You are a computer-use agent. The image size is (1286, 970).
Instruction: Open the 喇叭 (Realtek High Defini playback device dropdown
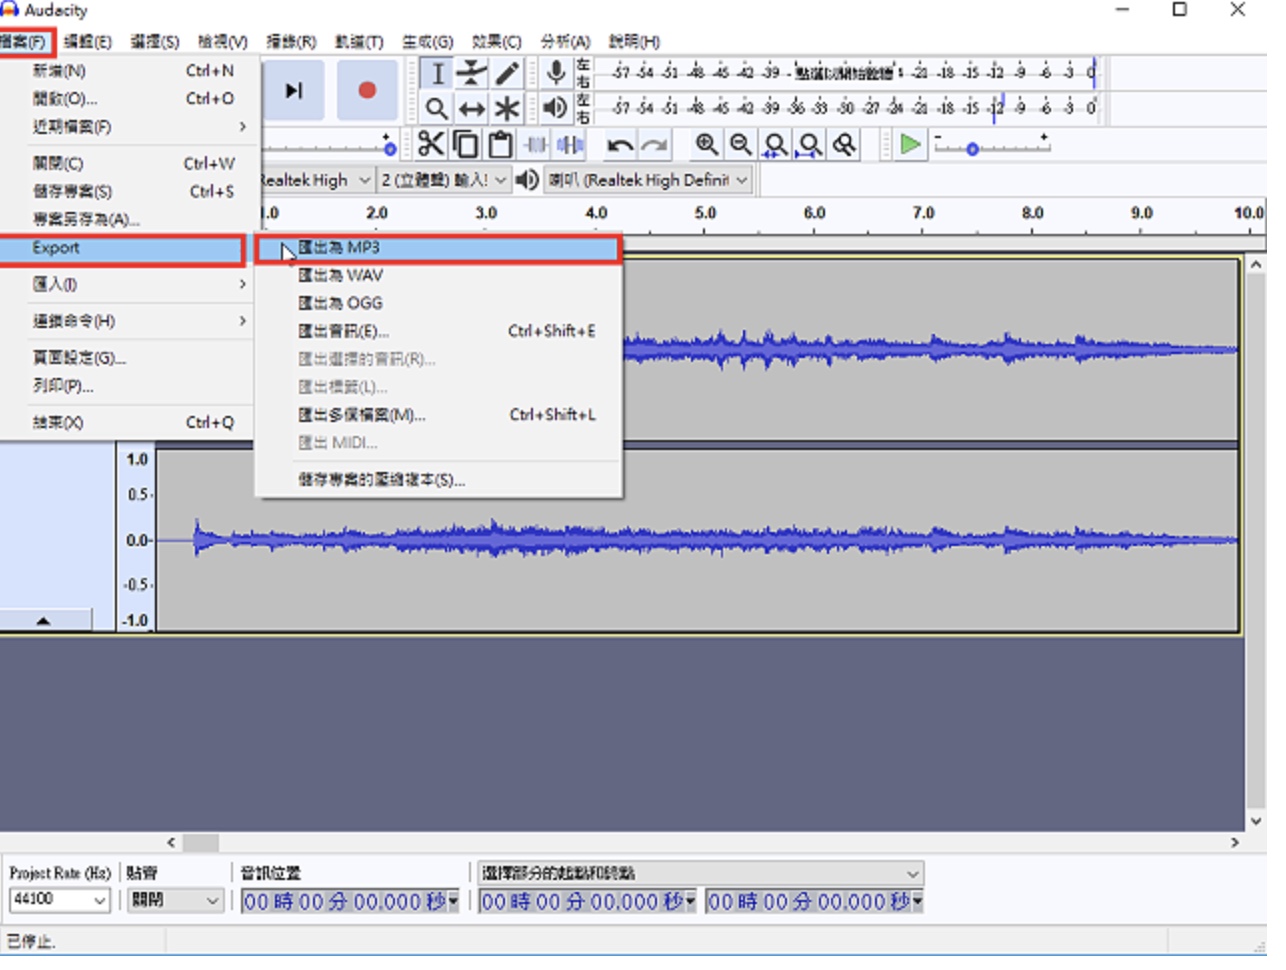tap(648, 180)
